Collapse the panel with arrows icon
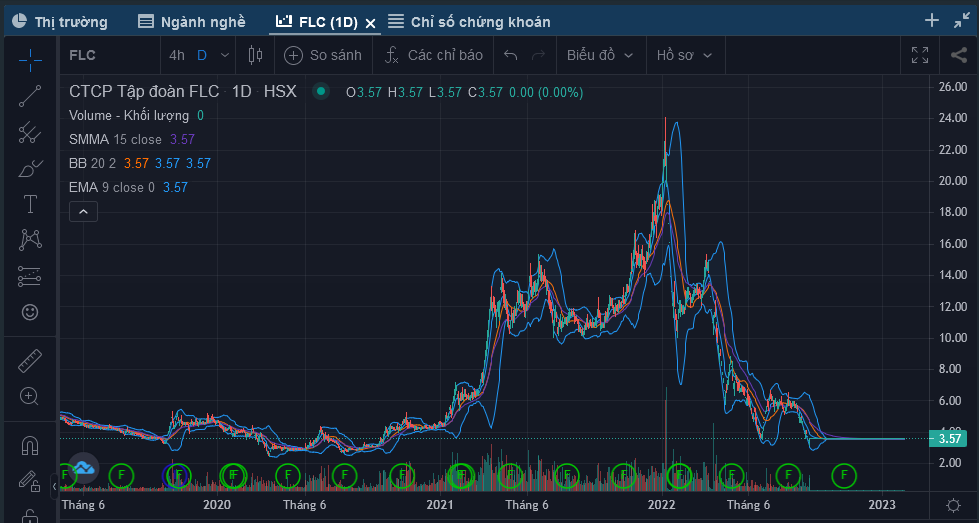Viewport: 979px width, 523px height. tap(962, 21)
